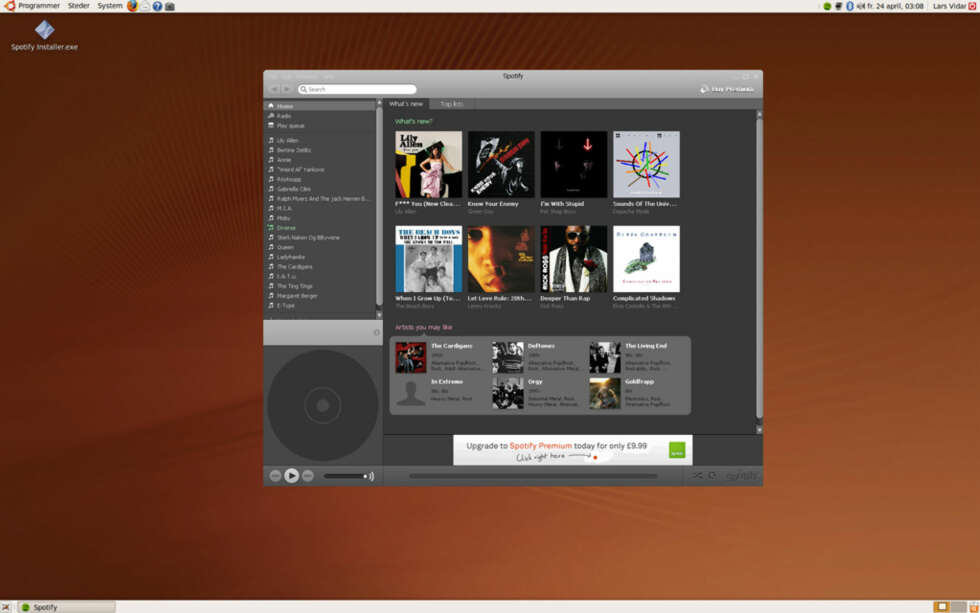The width and height of the screenshot is (980, 613).
Task: Switch to the Top lists tab
Action: (452, 104)
